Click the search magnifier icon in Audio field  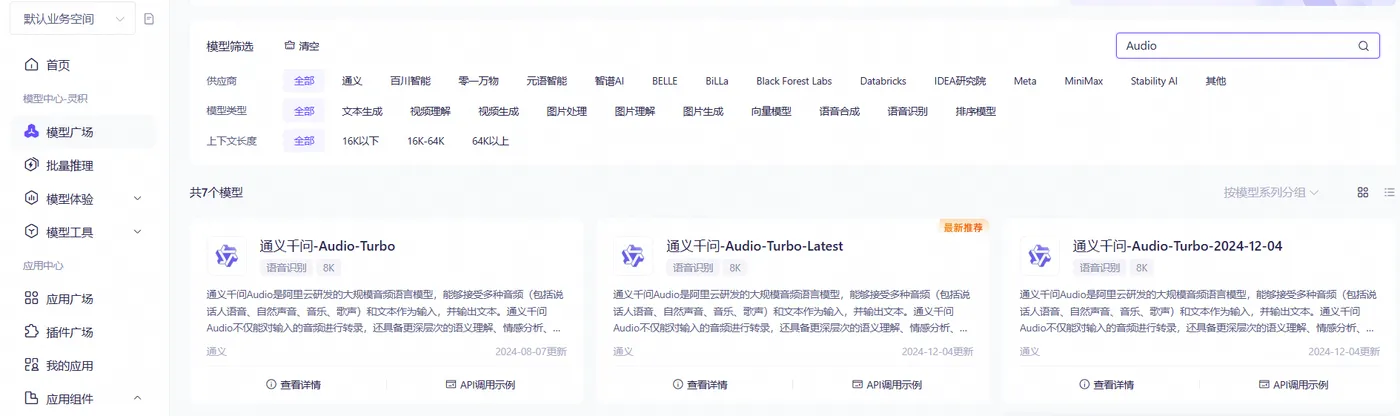(x=1363, y=46)
